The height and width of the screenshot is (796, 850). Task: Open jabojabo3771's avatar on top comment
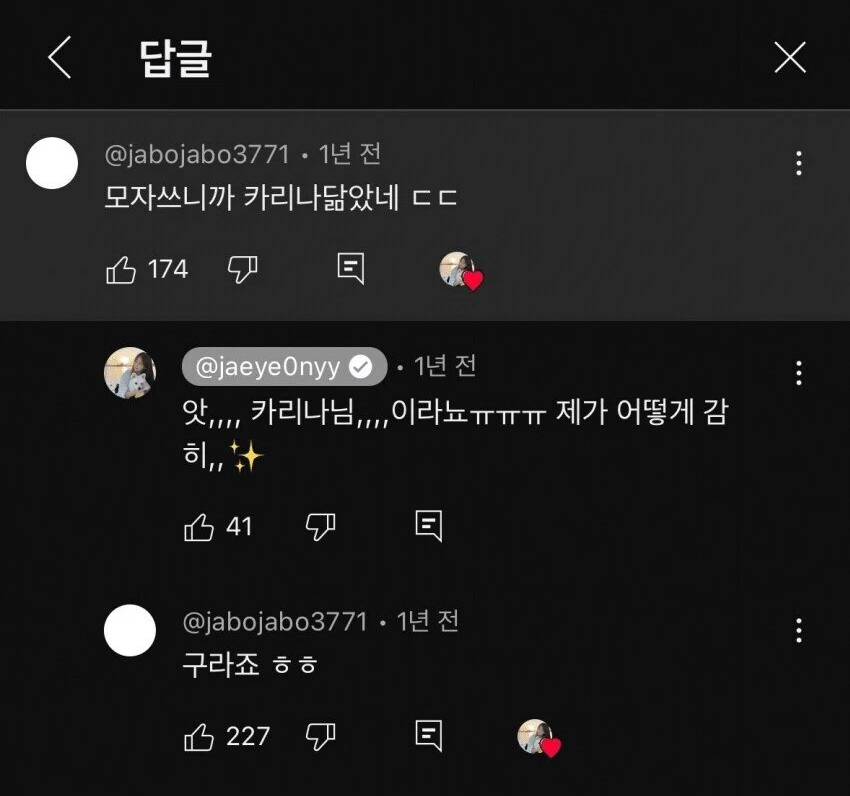51,163
